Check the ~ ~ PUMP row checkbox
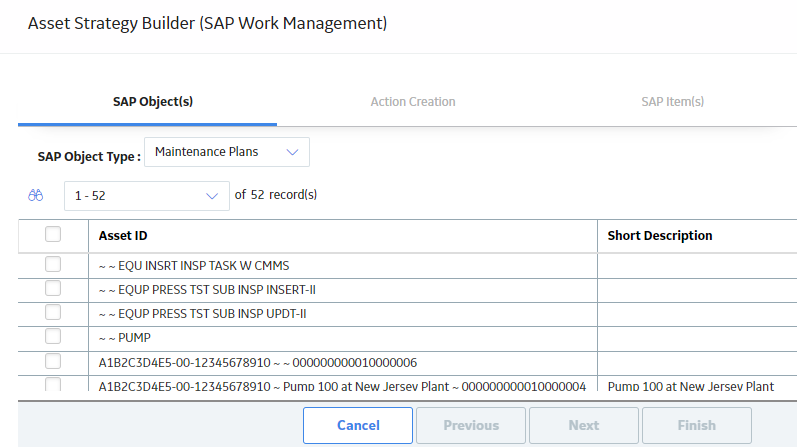 click(53, 336)
